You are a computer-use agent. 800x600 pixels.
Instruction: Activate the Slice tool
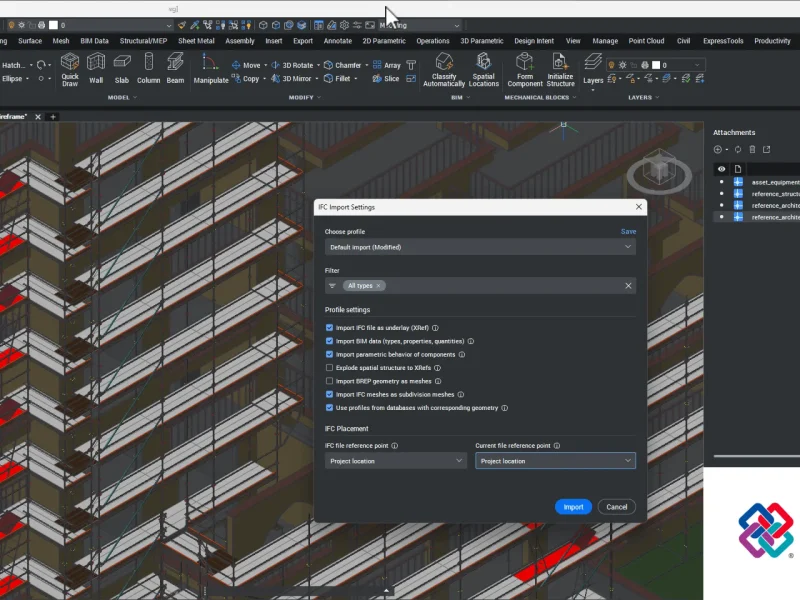[386, 79]
